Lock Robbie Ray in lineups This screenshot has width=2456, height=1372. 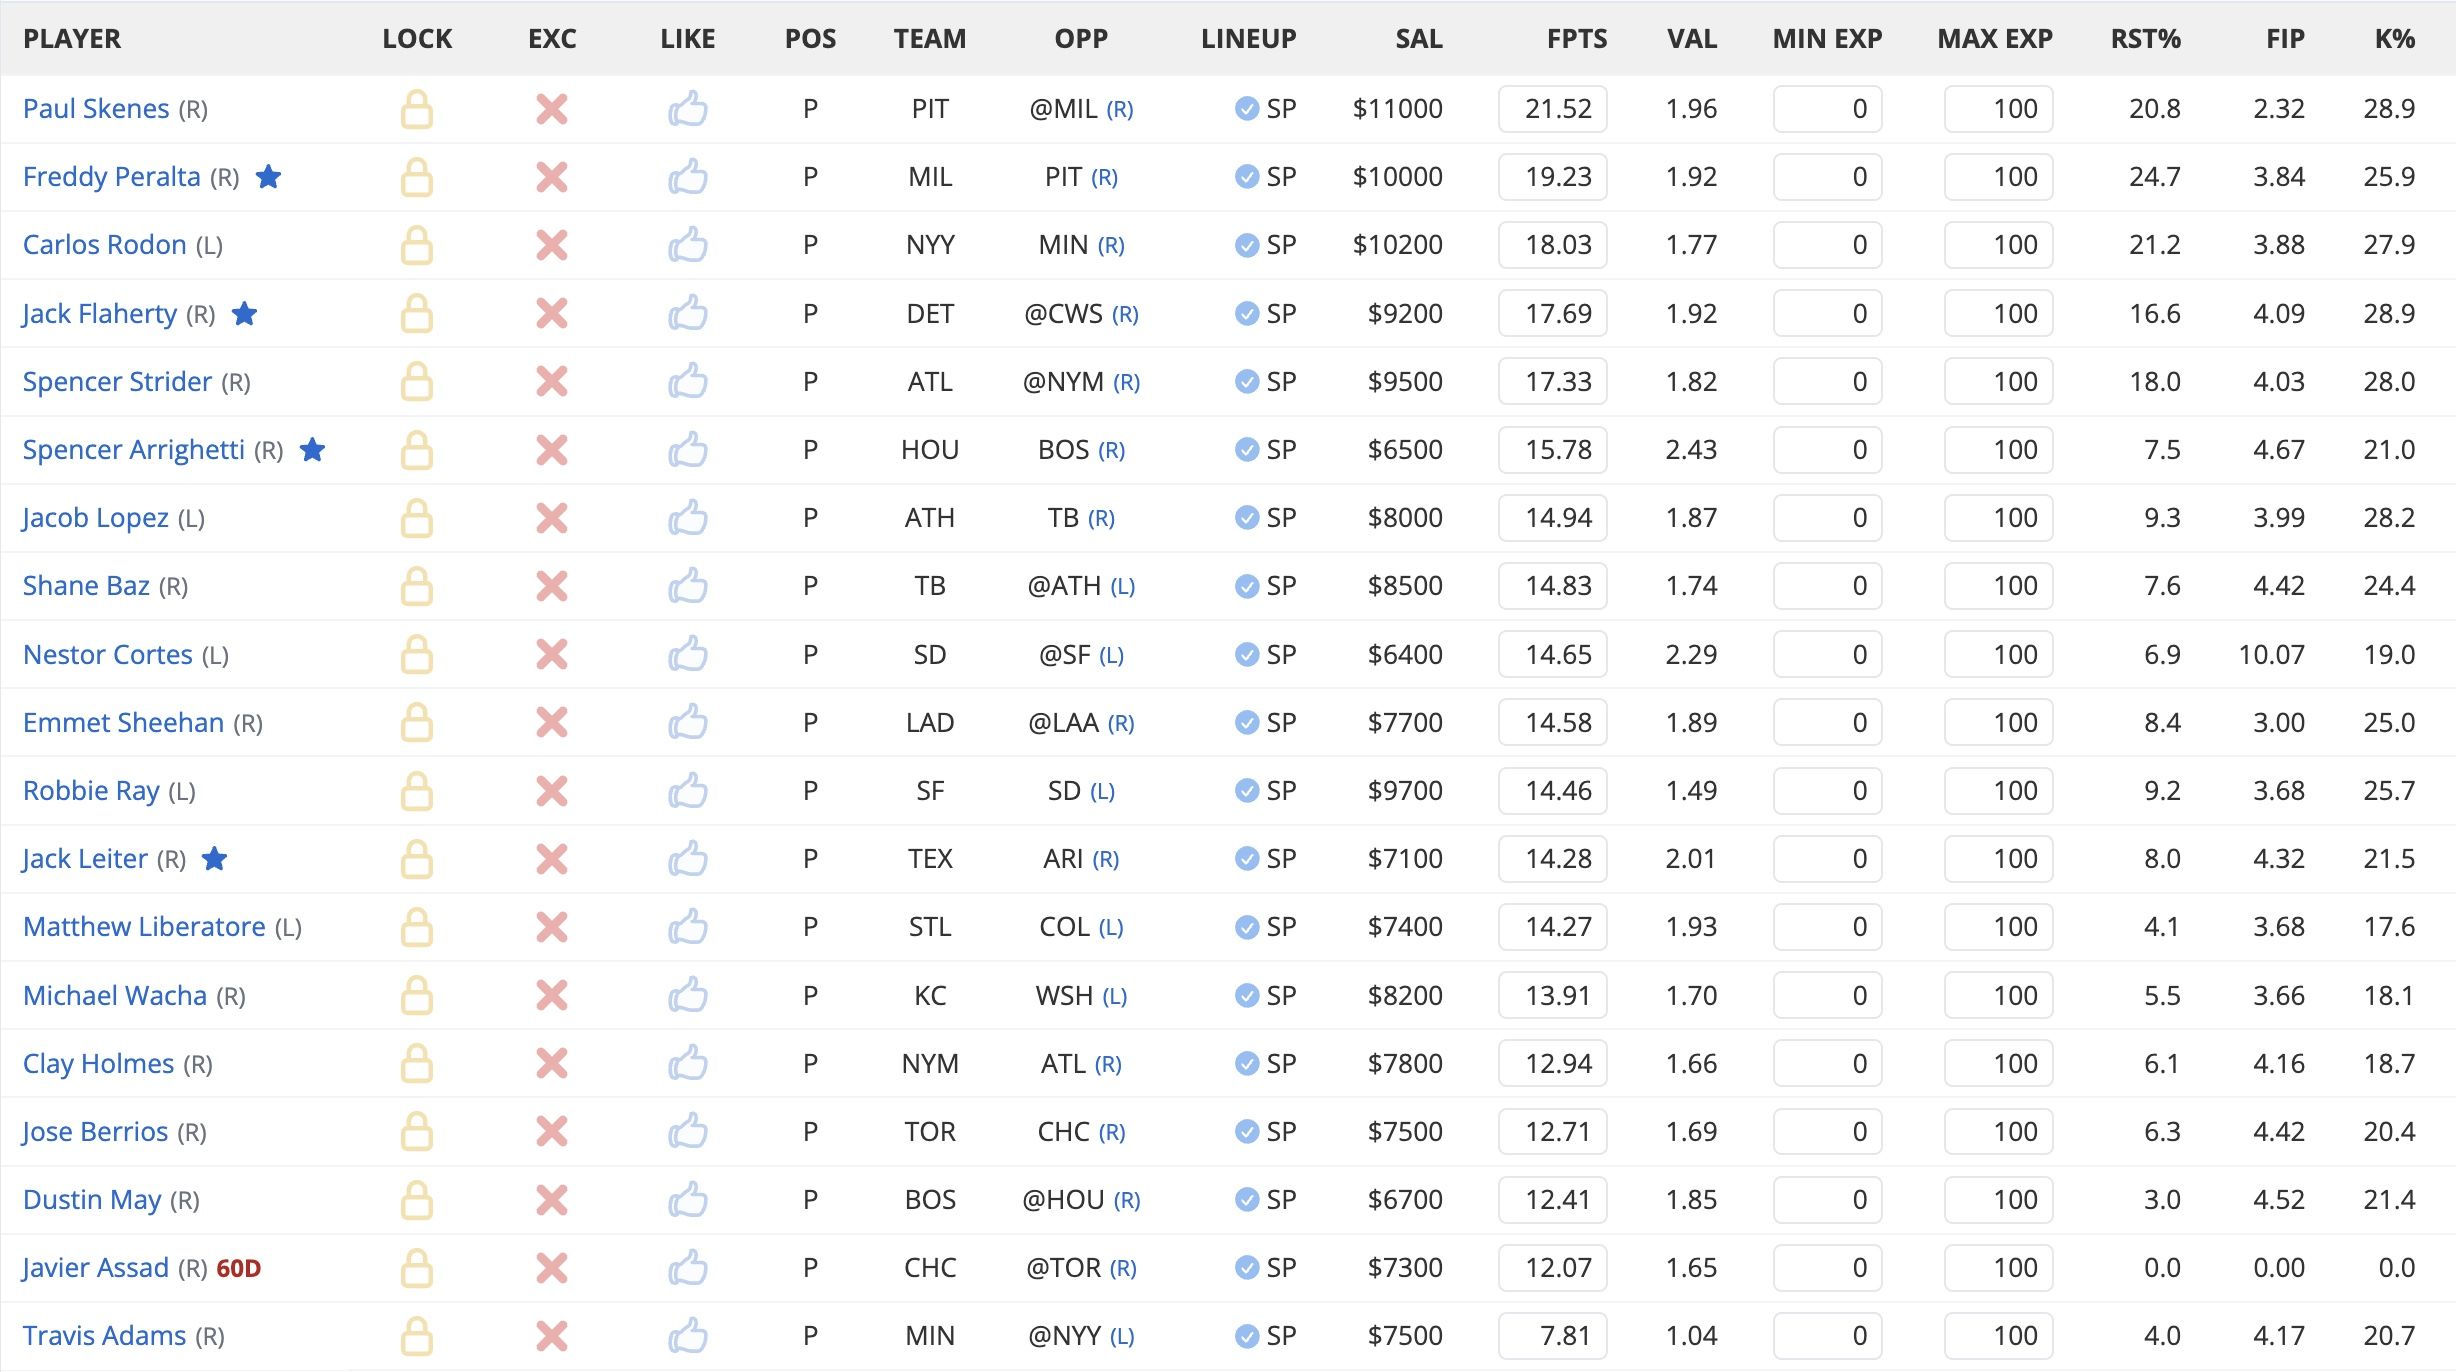(x=417, y=791)
